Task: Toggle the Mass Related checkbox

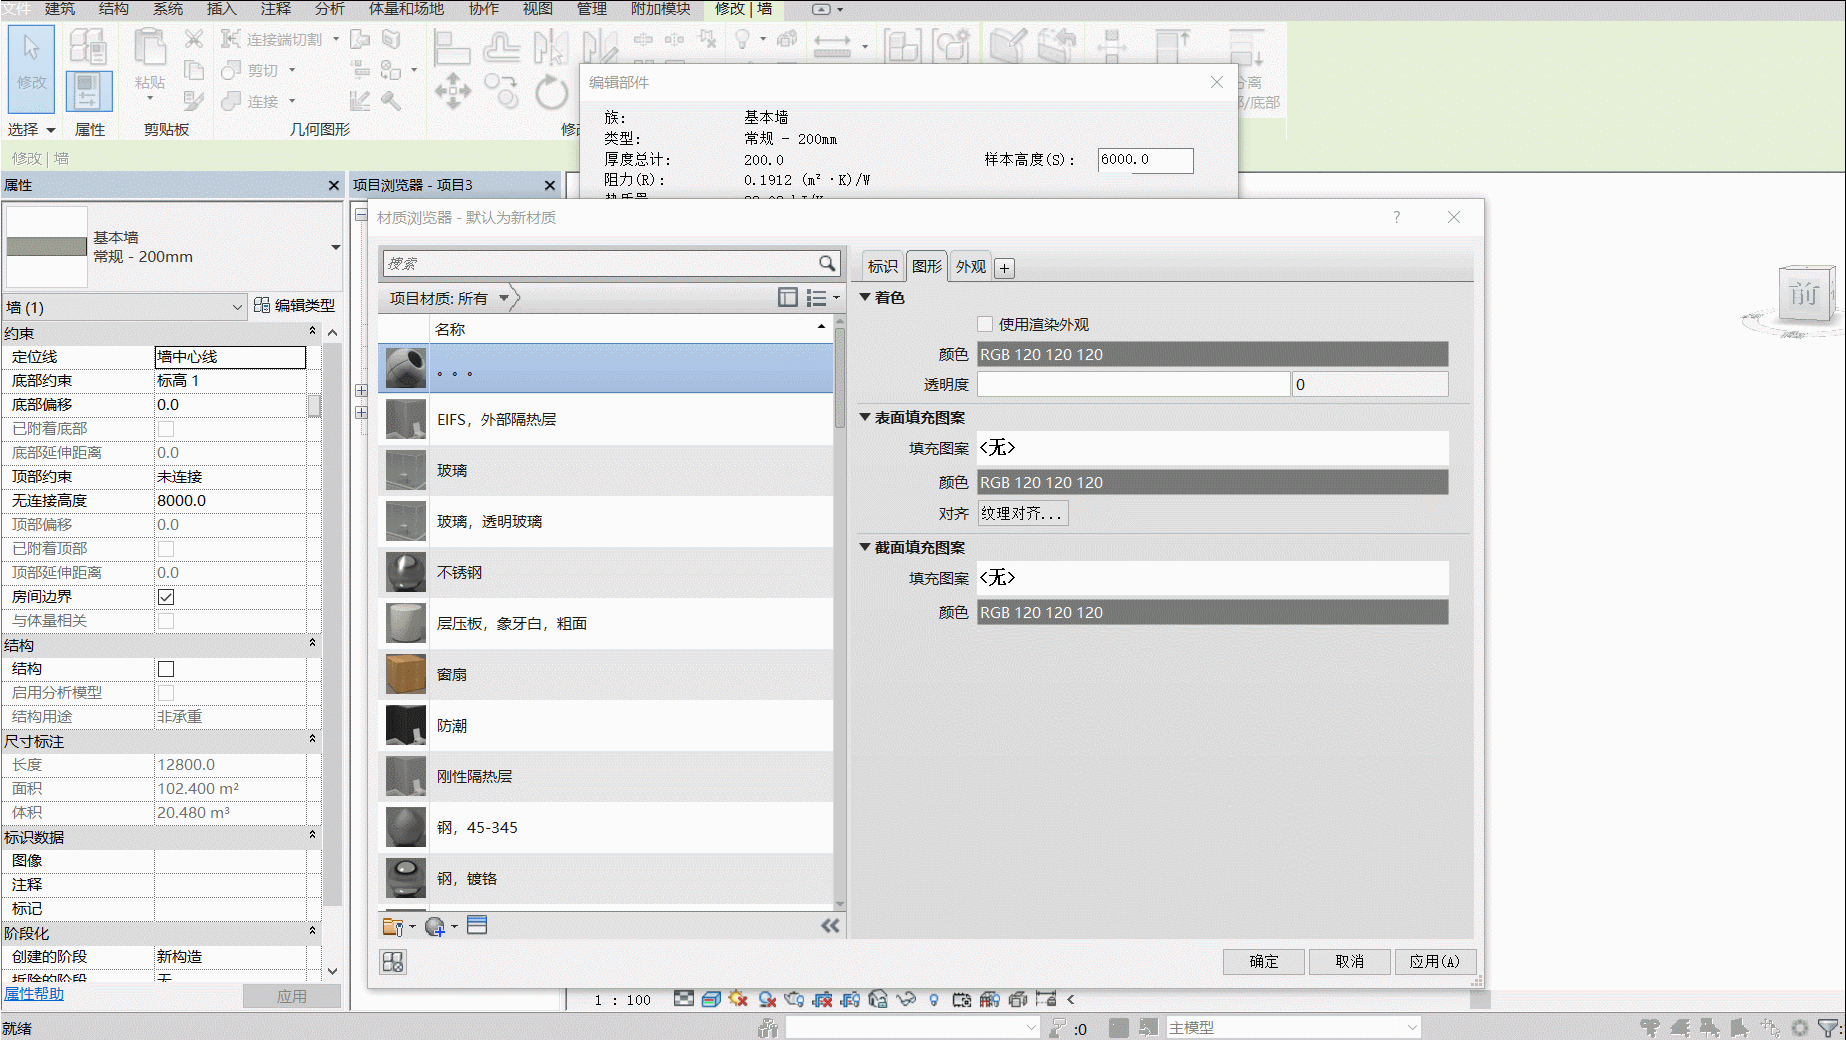Action: [x=166, y=621]
